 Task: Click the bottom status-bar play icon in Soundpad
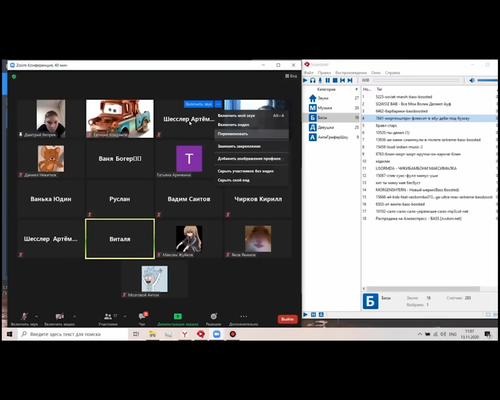click(x=305, y=314)
